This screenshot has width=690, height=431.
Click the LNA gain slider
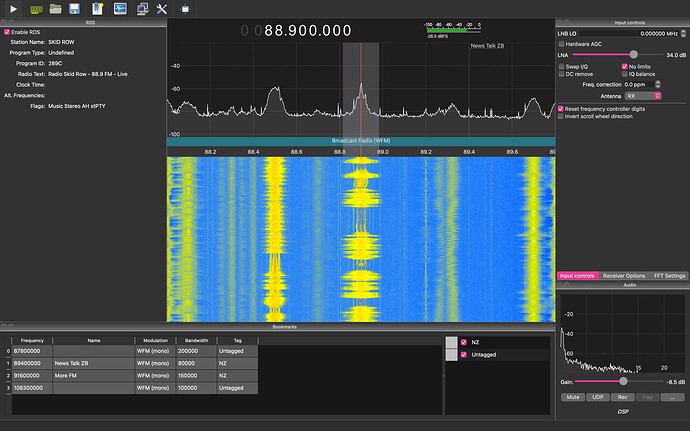pyautogui.click(x=634, y=55)
